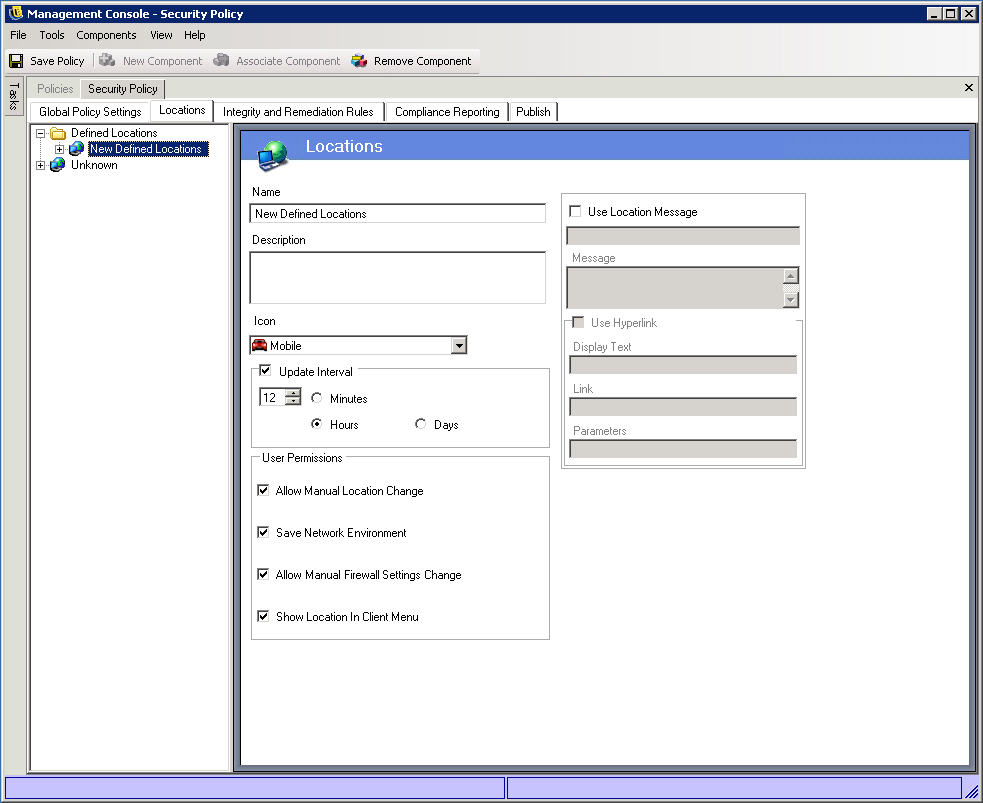Screen dimensions: 983x803
Task: Switch to Global Policy Settings tab
Action: pos(90,112)
